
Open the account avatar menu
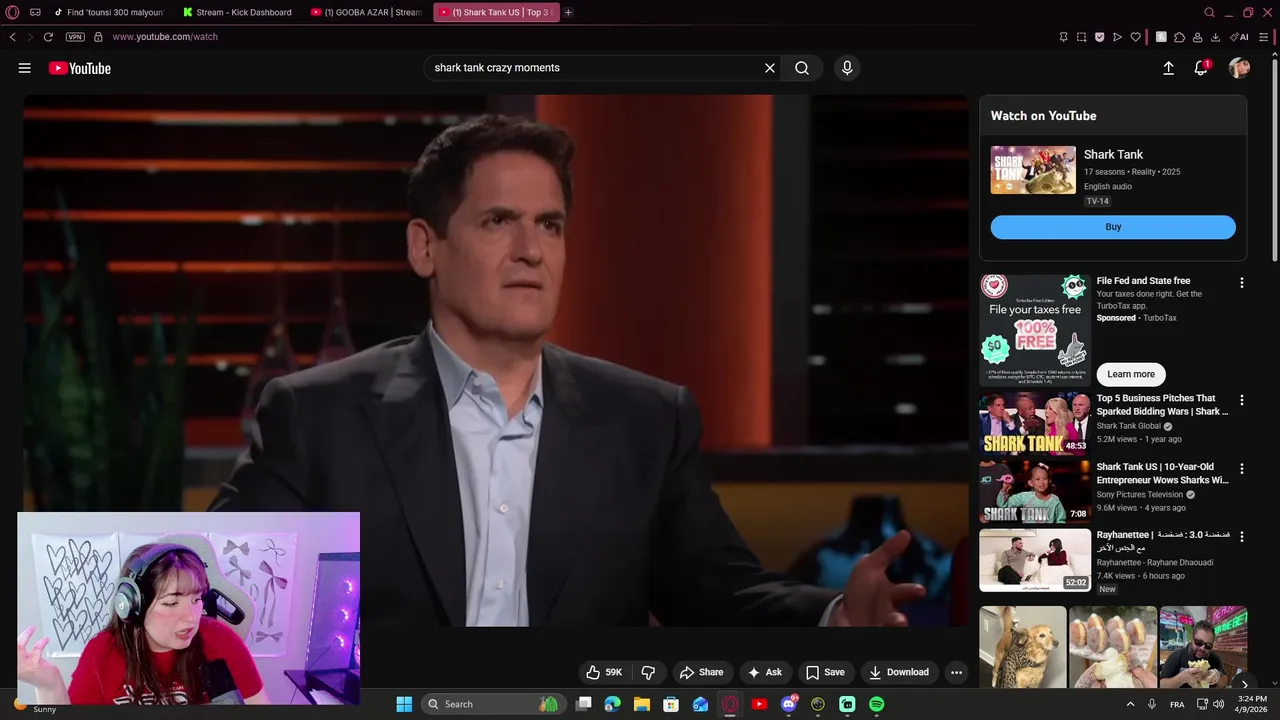coord(1240,68)
